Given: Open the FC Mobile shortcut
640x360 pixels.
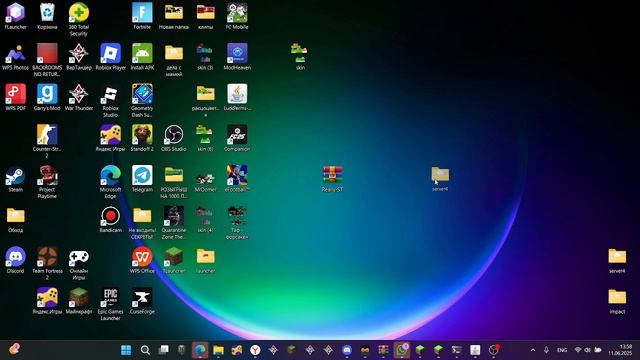Looking at the screenshot, I should (x=237, y=16).
